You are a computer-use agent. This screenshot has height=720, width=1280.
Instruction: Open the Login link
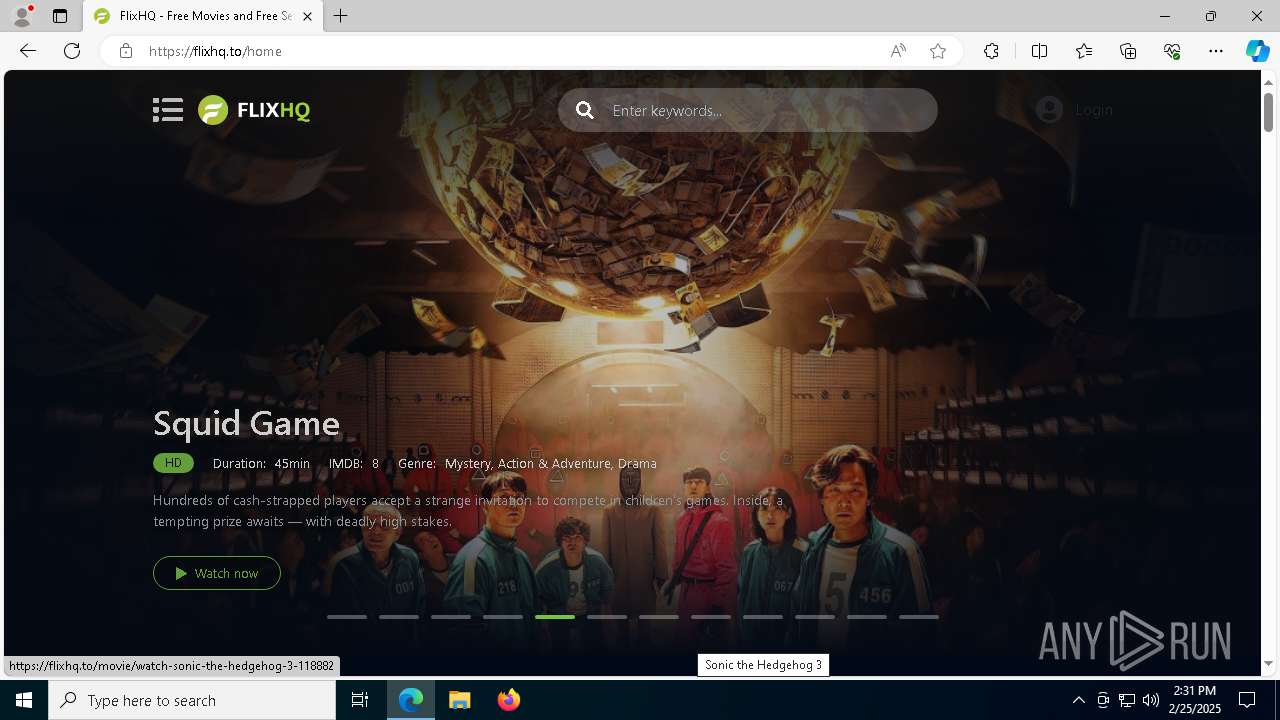[x=1075, y=110]
